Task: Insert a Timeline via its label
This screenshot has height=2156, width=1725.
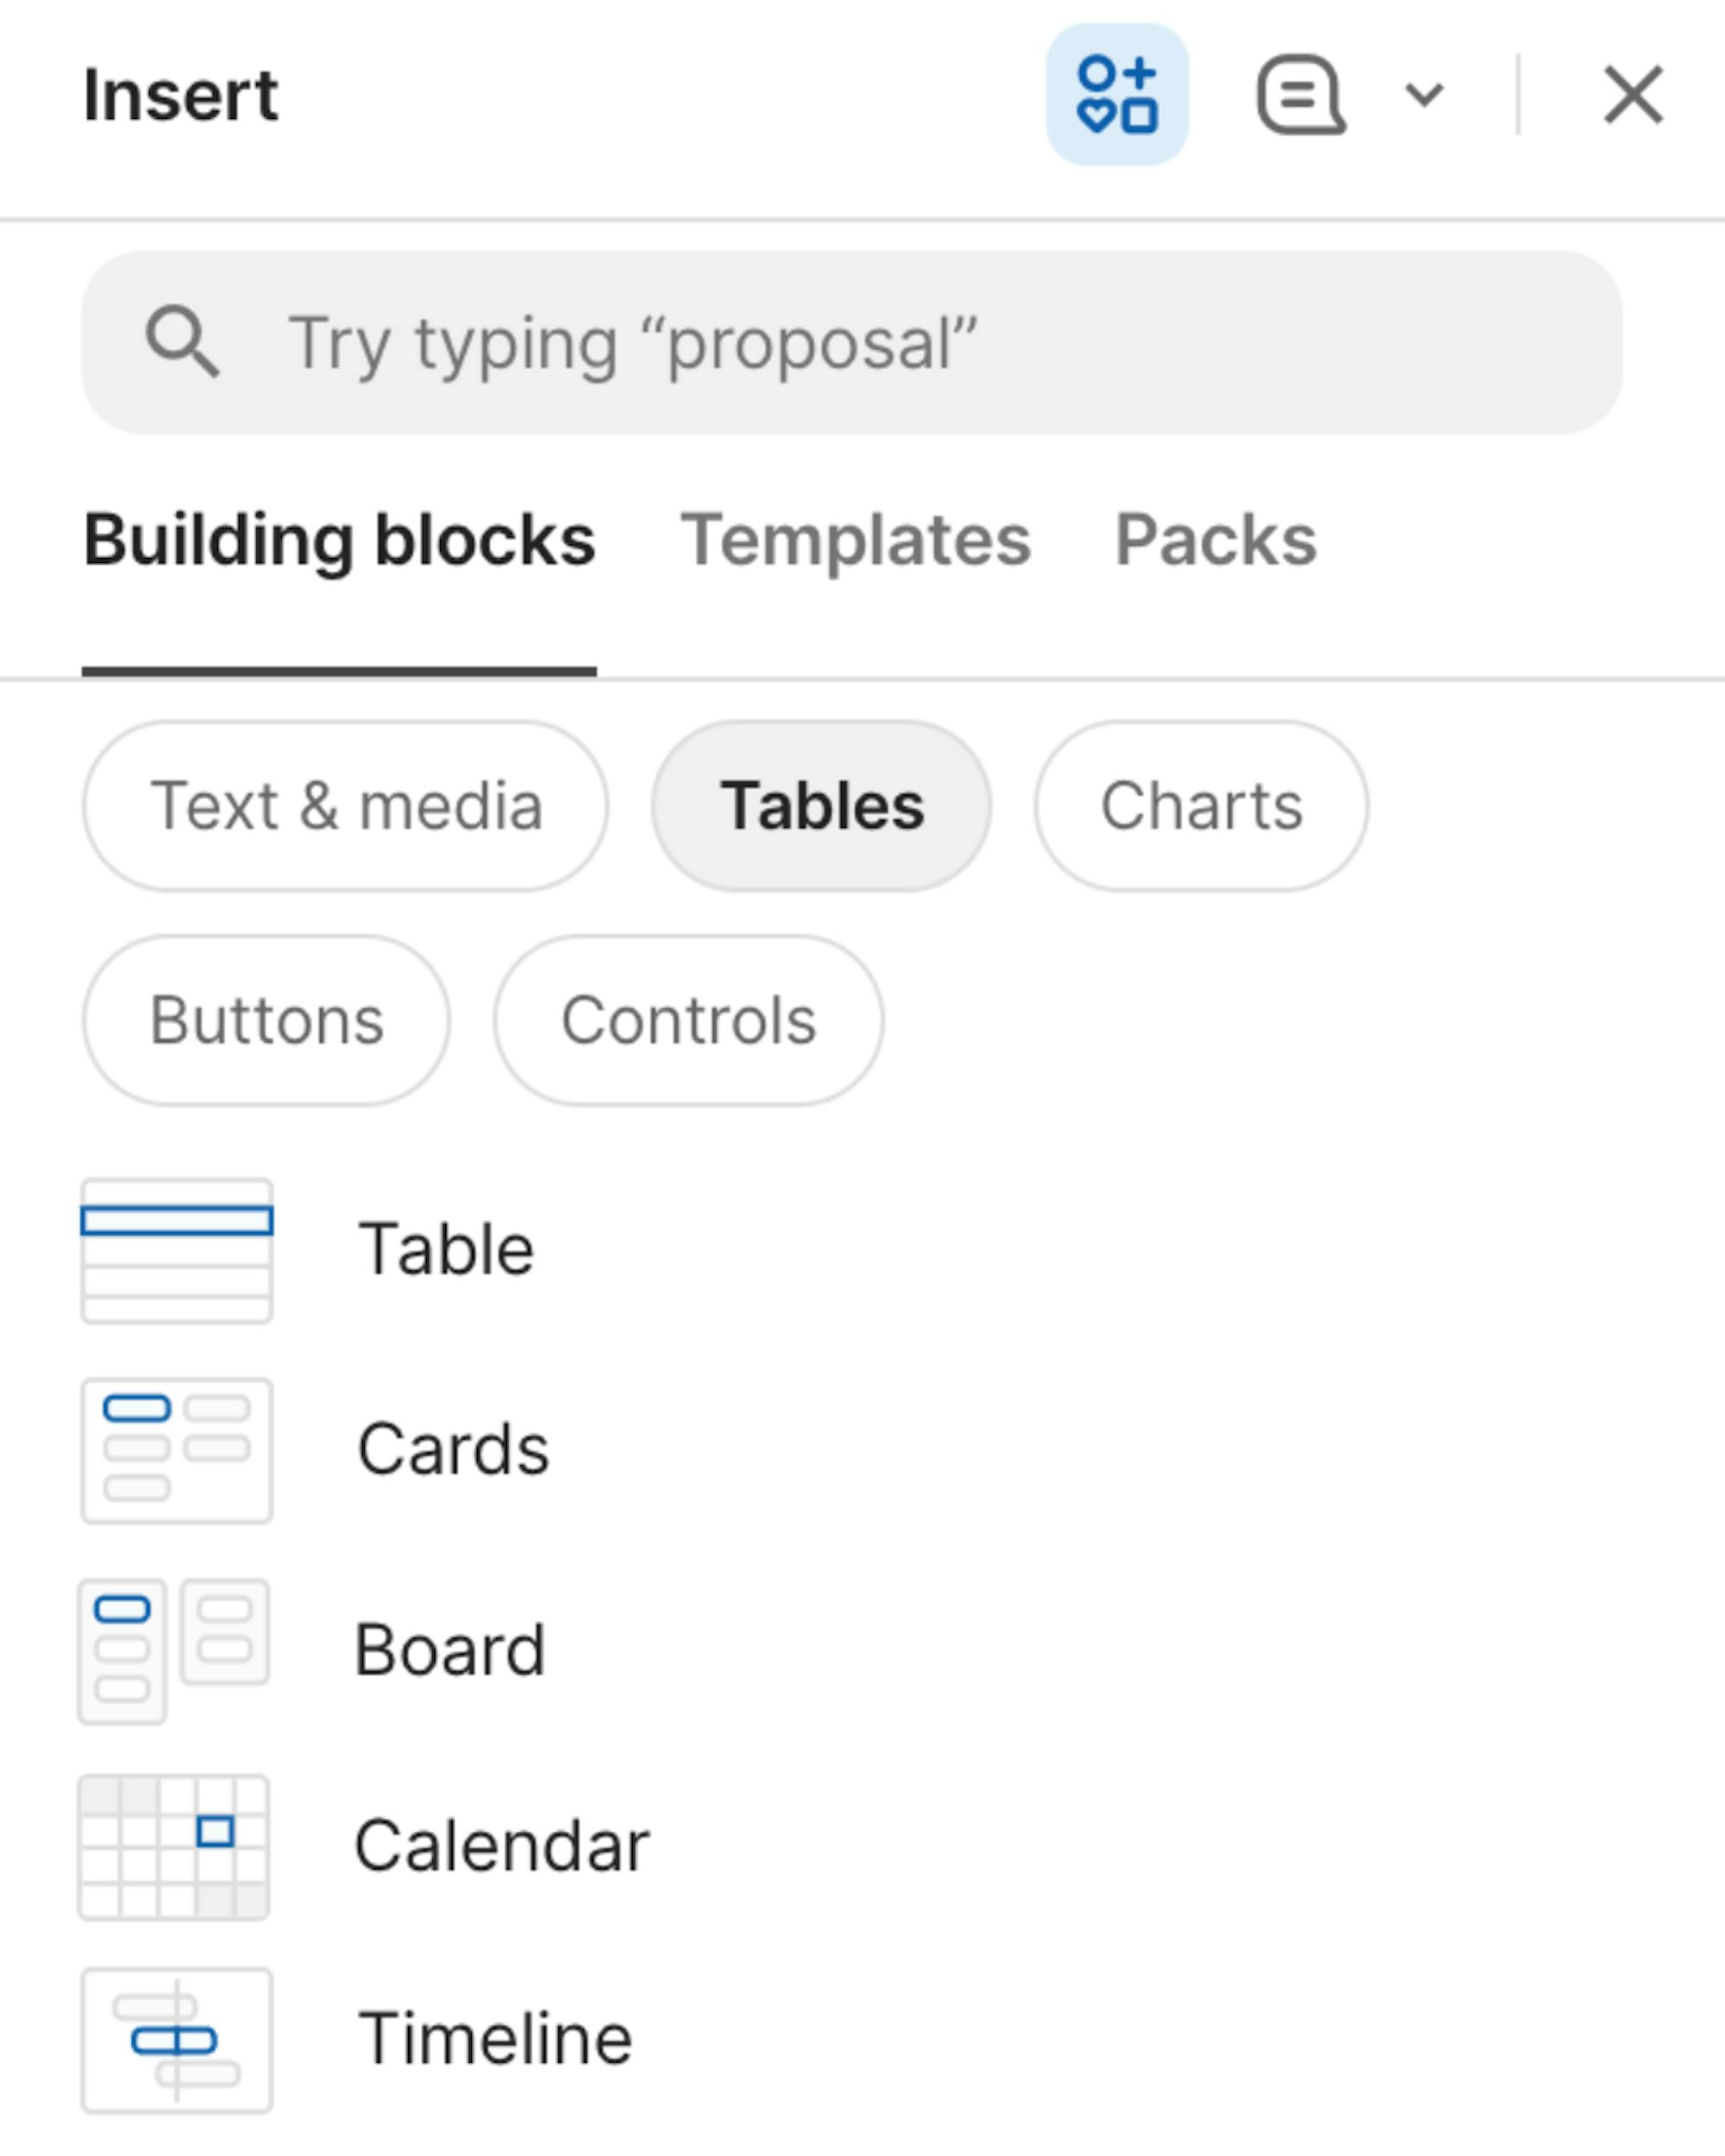Action: pos(495,2038)
